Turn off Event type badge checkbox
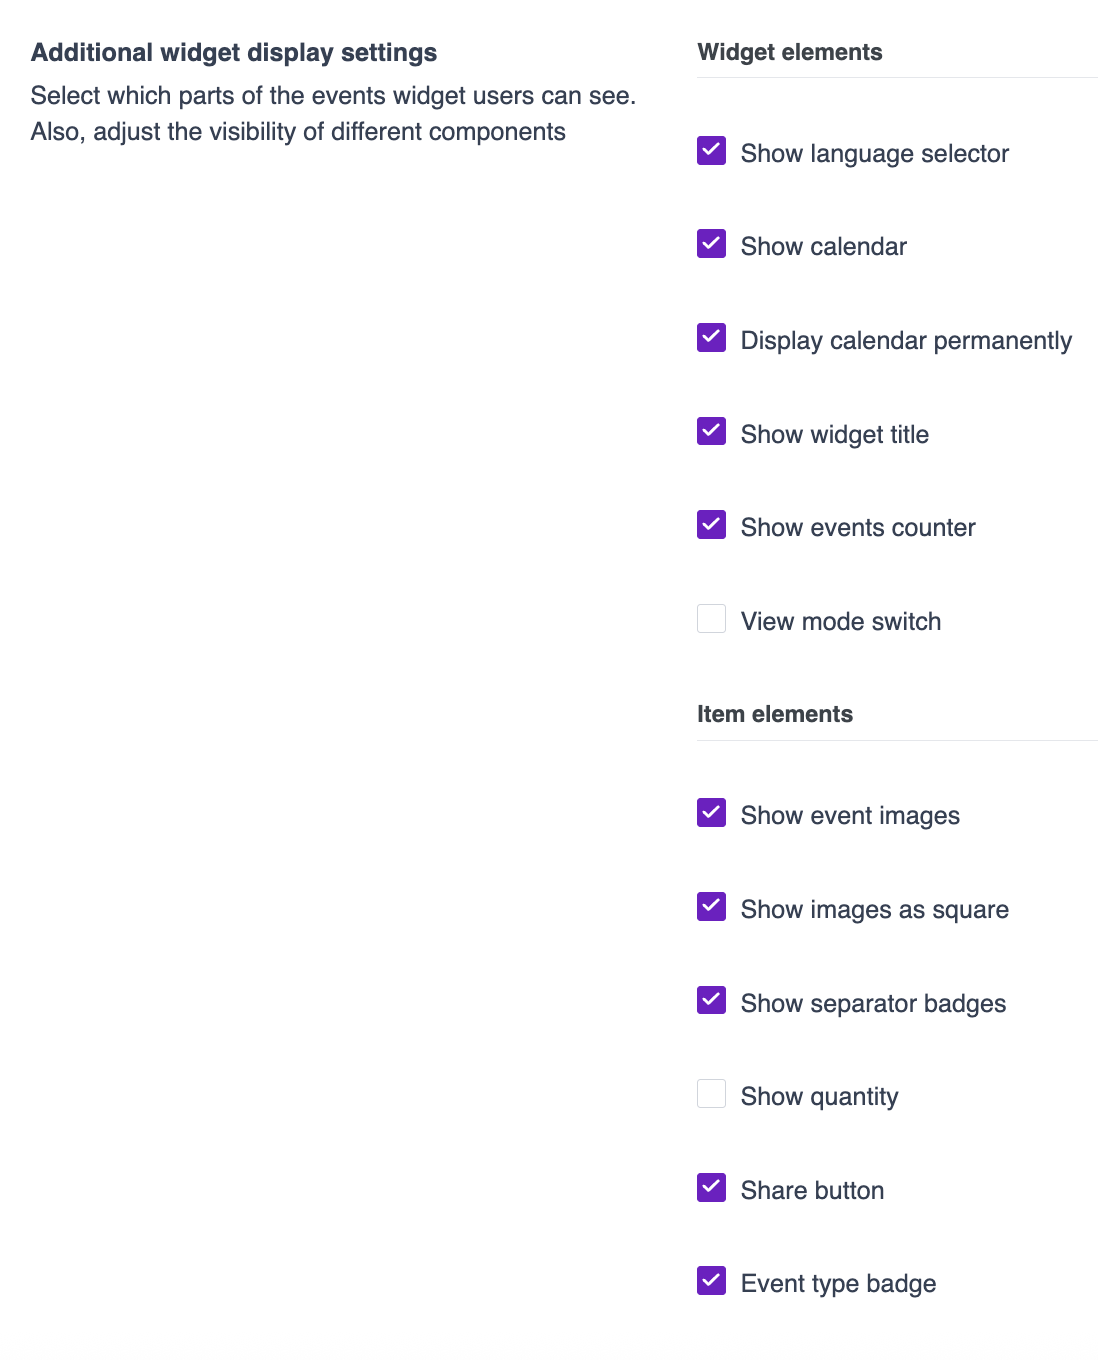 711,1281
